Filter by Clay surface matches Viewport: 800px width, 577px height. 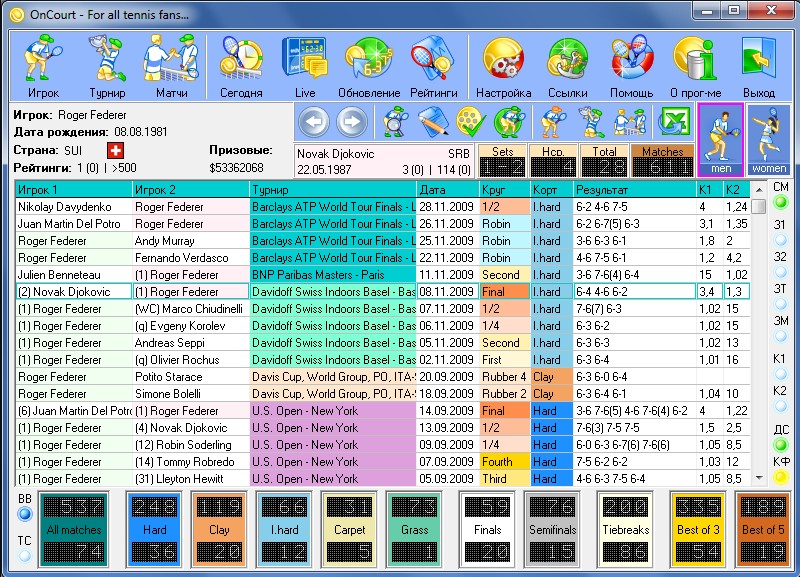[219, 530]
